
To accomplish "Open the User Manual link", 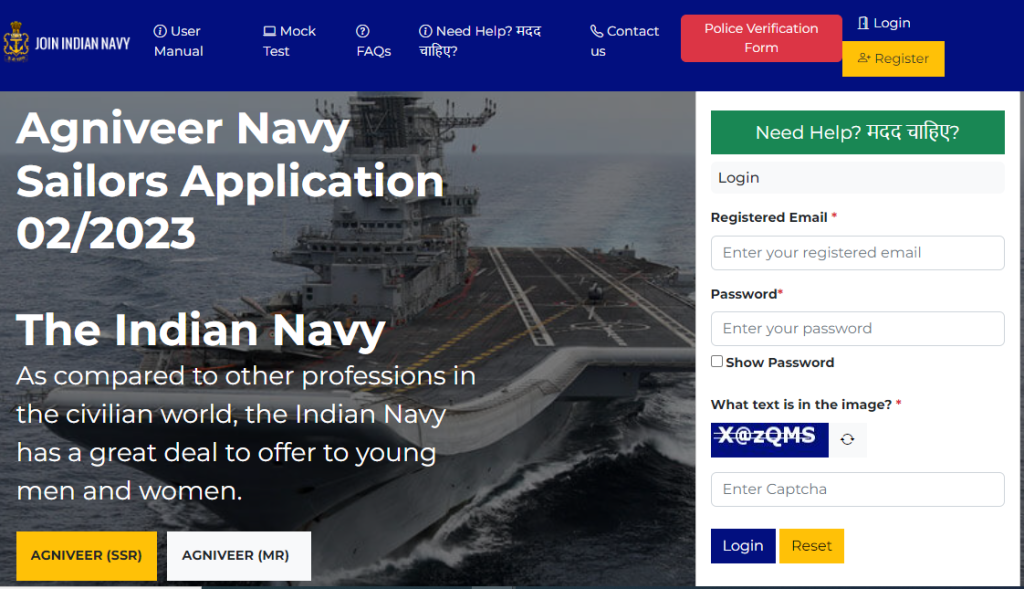I will (178, 41).
